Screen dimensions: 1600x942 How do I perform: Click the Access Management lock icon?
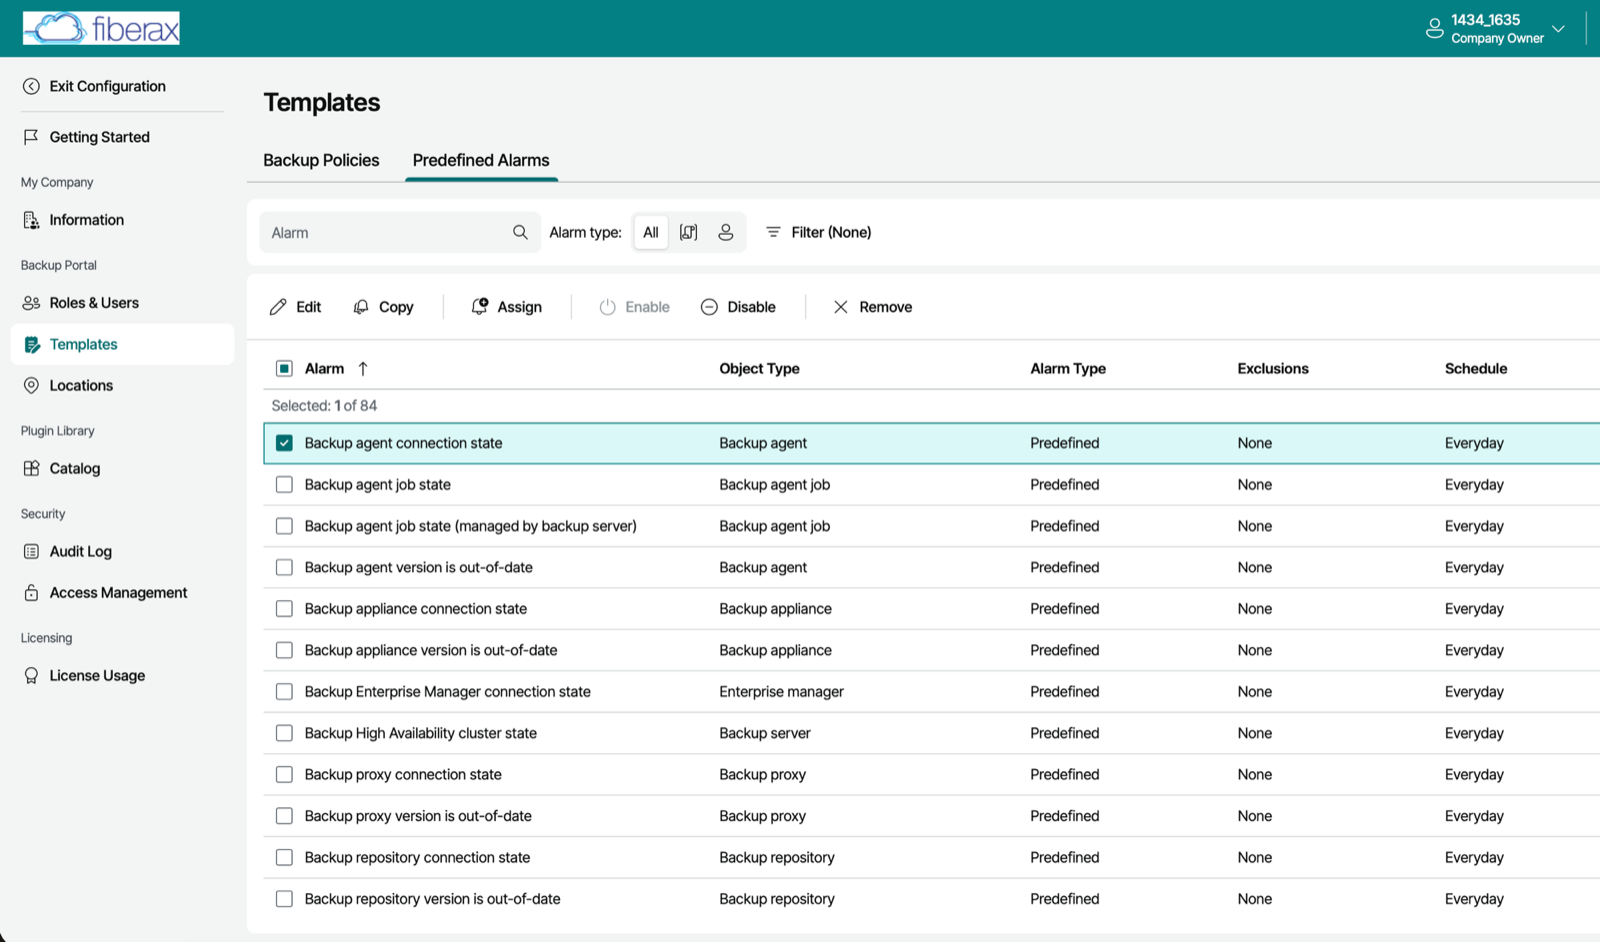click(x=31, y=593)
